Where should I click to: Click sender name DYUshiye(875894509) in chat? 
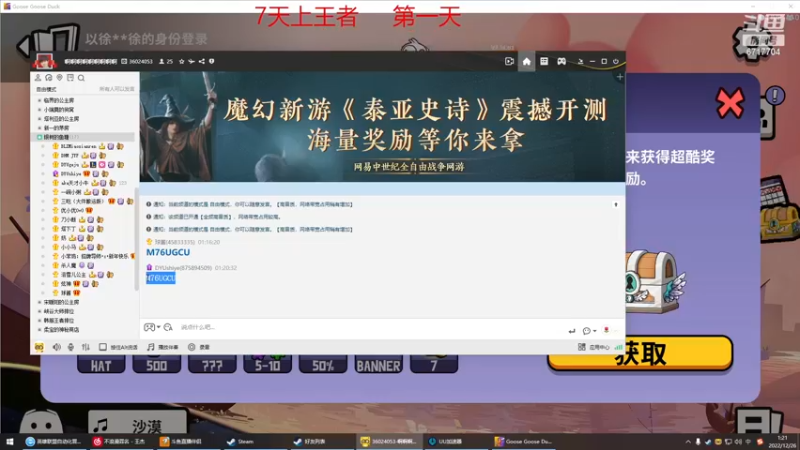coord(183,267)
